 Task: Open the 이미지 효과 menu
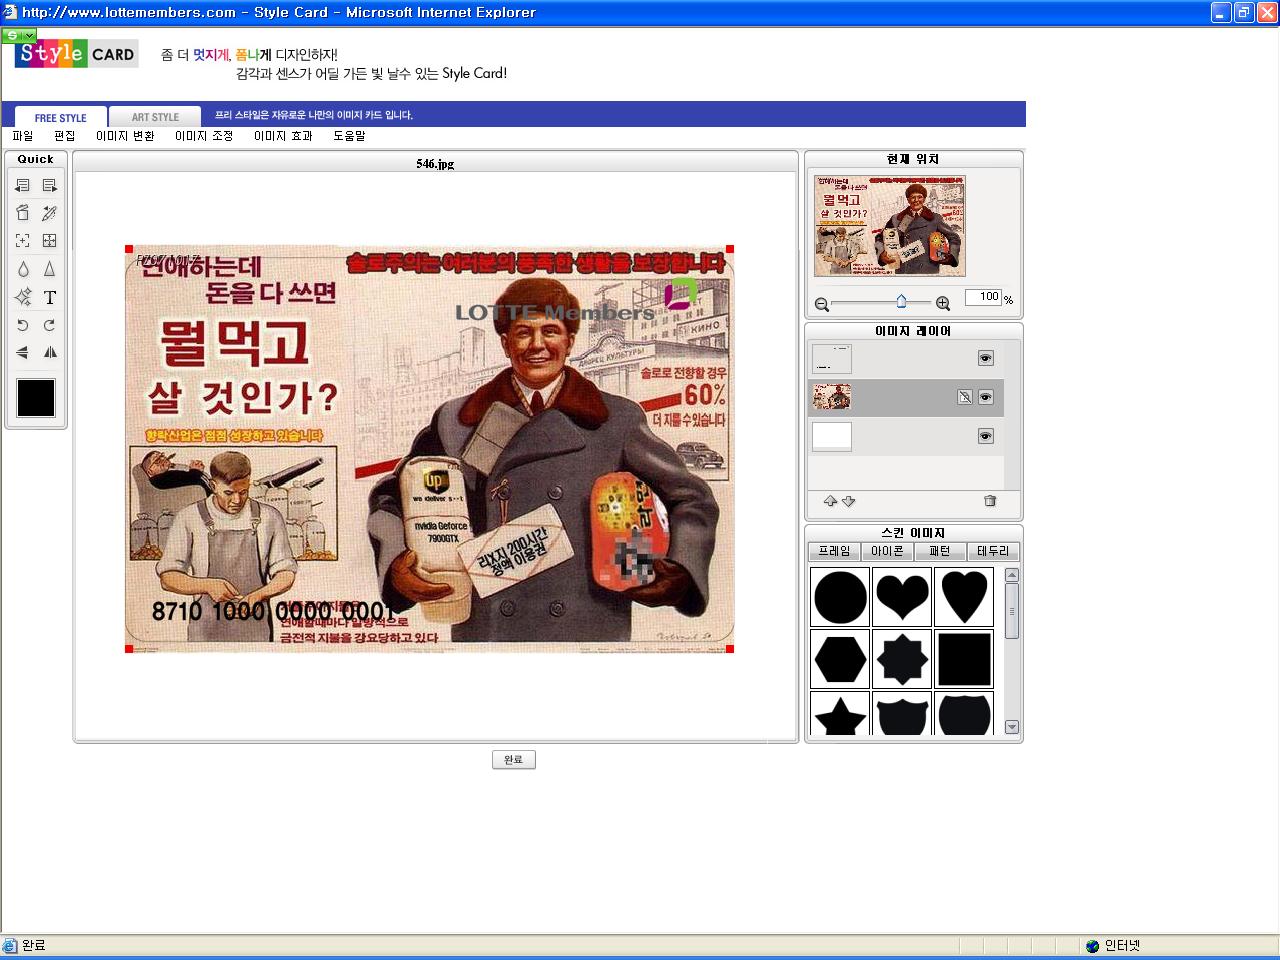(283, 136)
